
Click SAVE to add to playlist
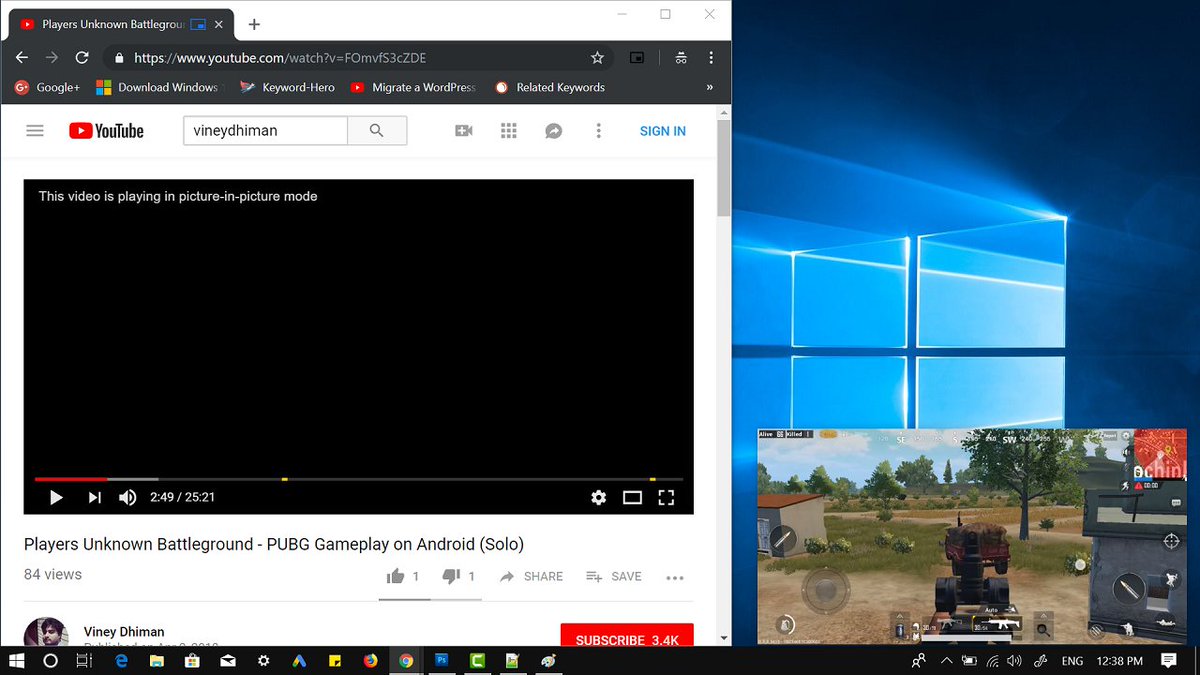(614, 576)
